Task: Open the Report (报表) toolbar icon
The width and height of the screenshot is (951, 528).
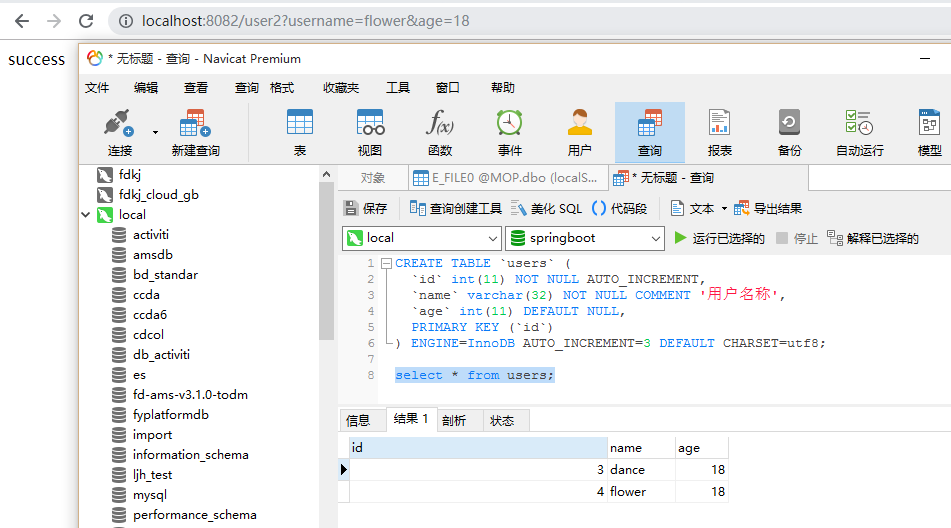Action: click(x=719, y=133)
